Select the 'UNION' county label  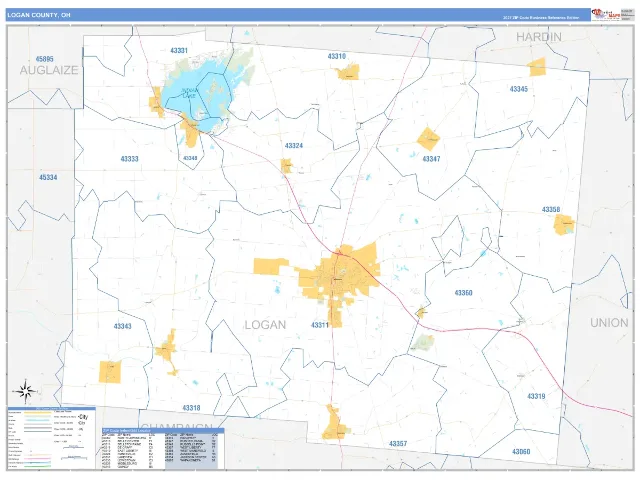[609, 323]
